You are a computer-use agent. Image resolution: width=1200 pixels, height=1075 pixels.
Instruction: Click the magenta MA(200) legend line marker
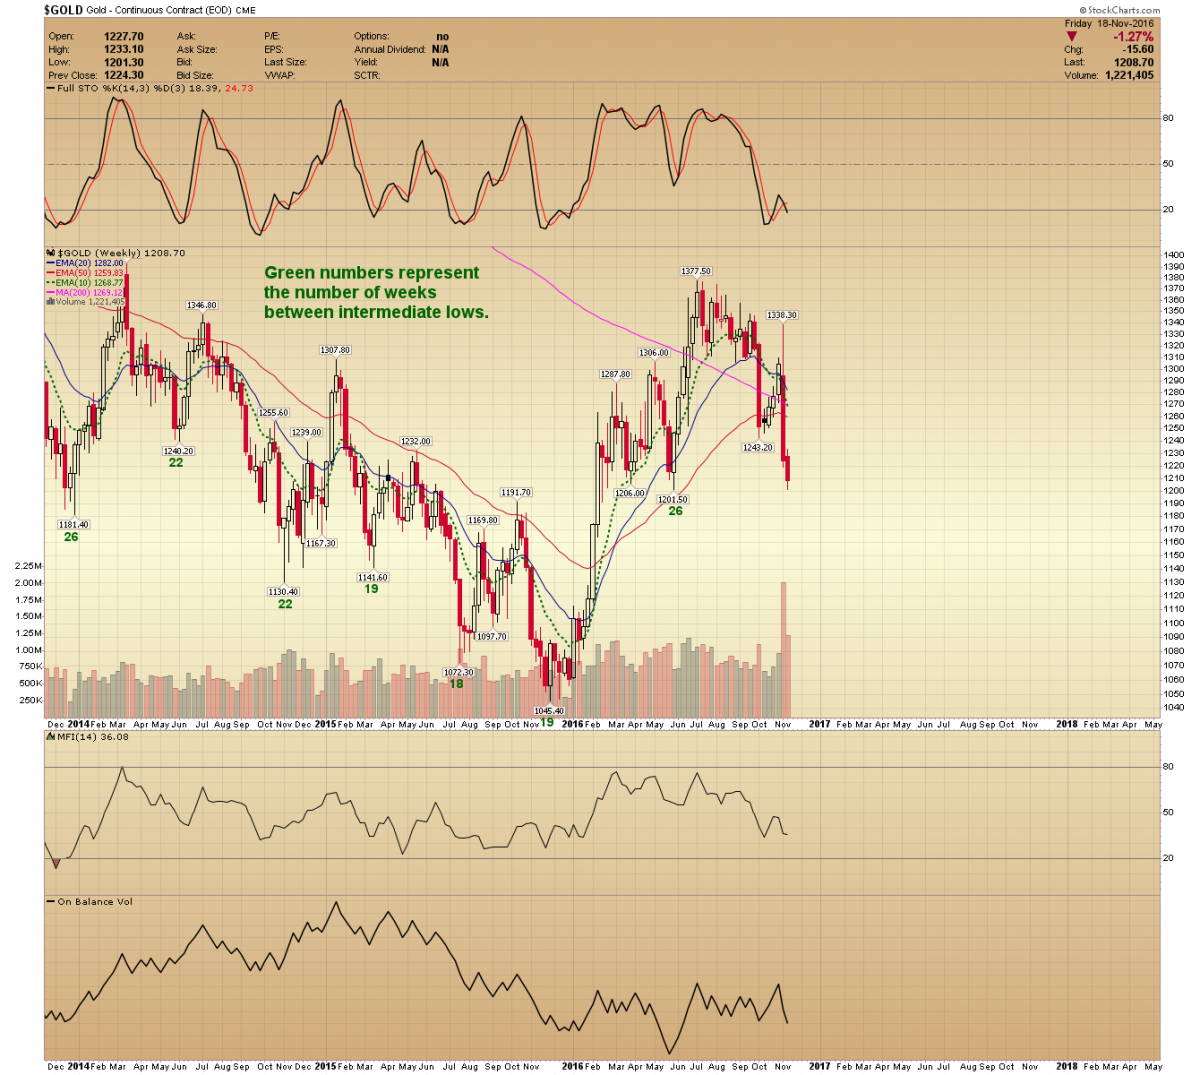[51, 292]
